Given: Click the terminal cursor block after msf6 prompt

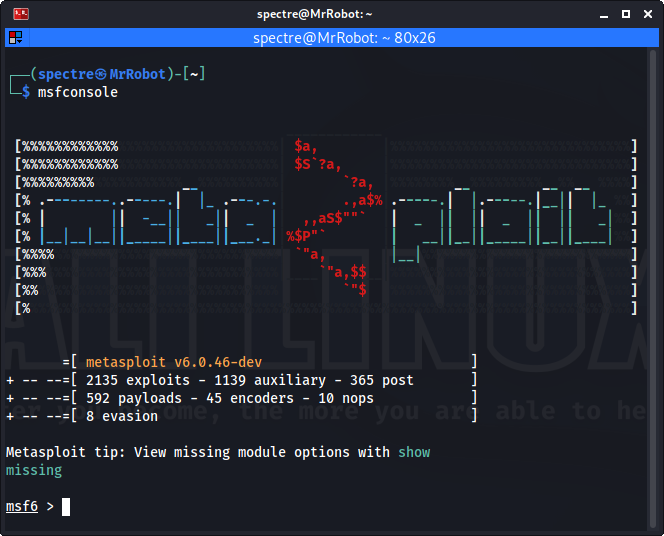Looking at the screenshot, I should click(x=66, y=507).
